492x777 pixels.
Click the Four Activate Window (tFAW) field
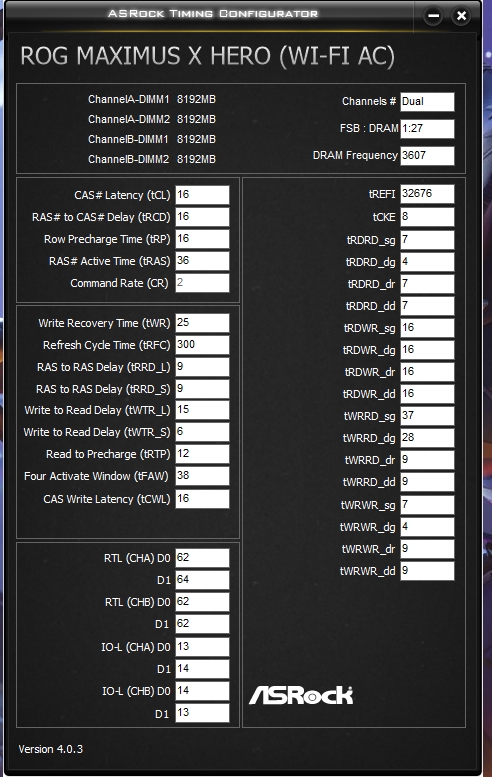point(202,476)
